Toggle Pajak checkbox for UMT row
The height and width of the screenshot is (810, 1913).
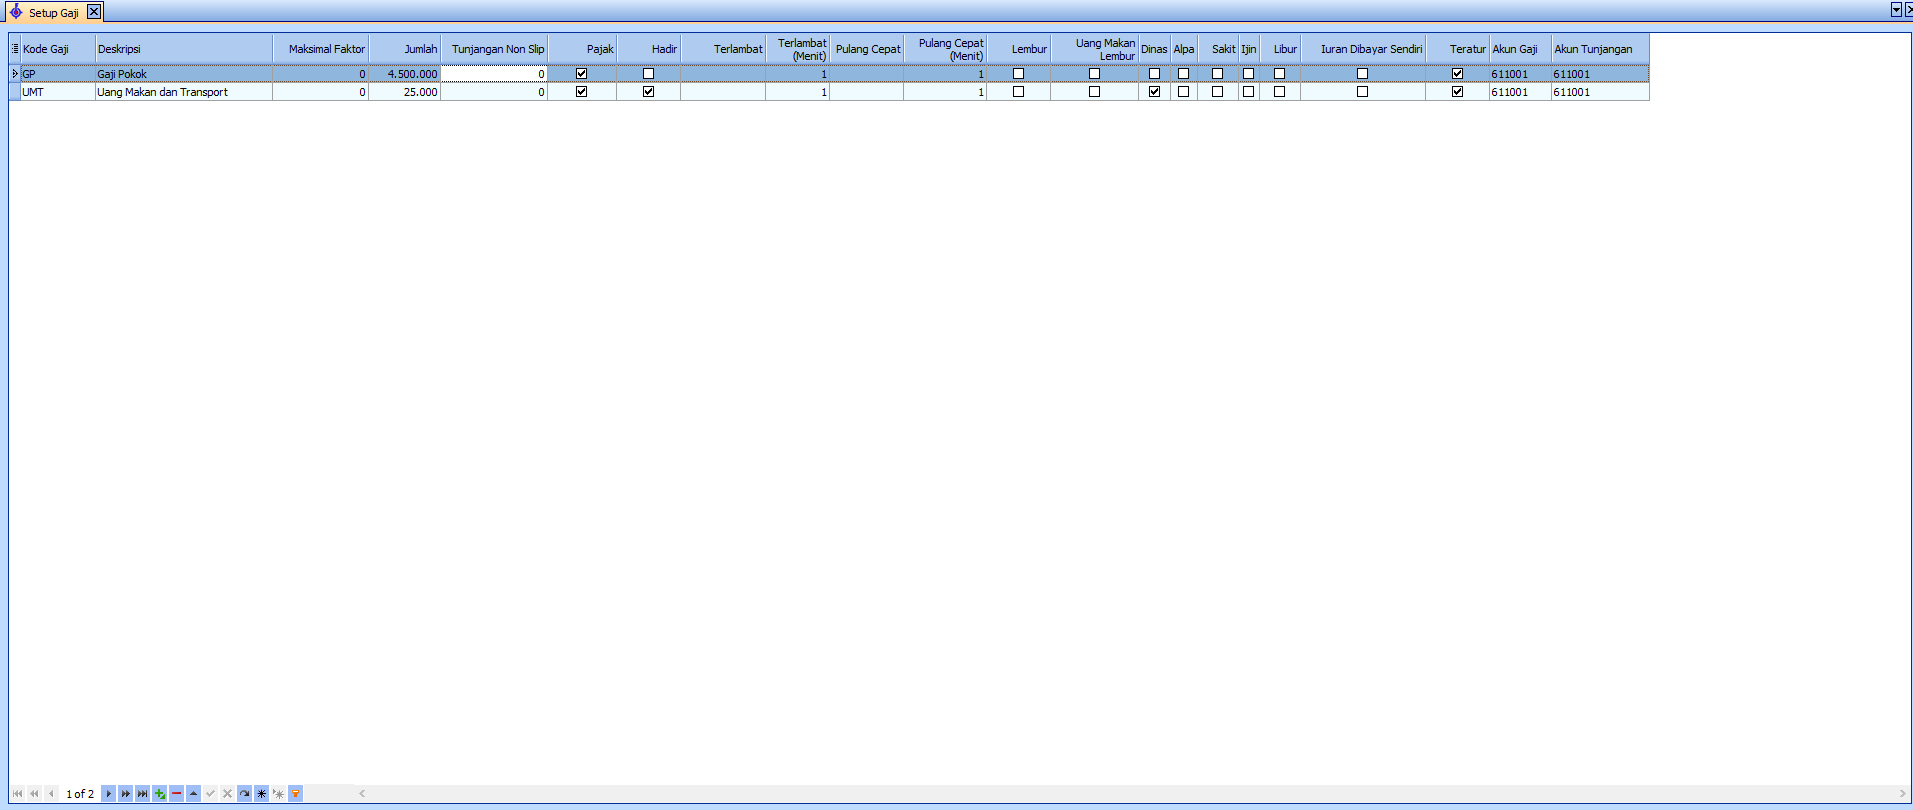pyautogui.click(x=581, y=91)
